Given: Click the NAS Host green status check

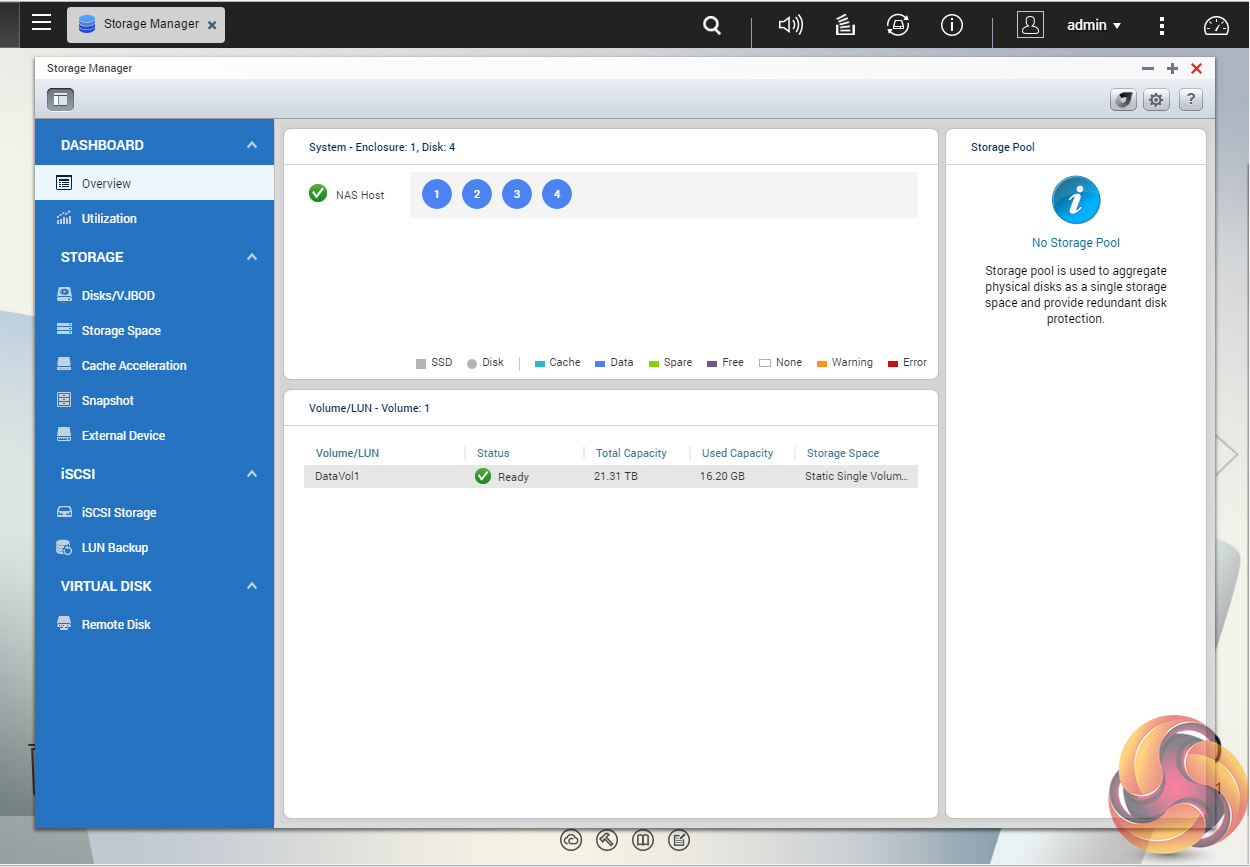Looking at the screenshot, I should [x=318, y=193].
